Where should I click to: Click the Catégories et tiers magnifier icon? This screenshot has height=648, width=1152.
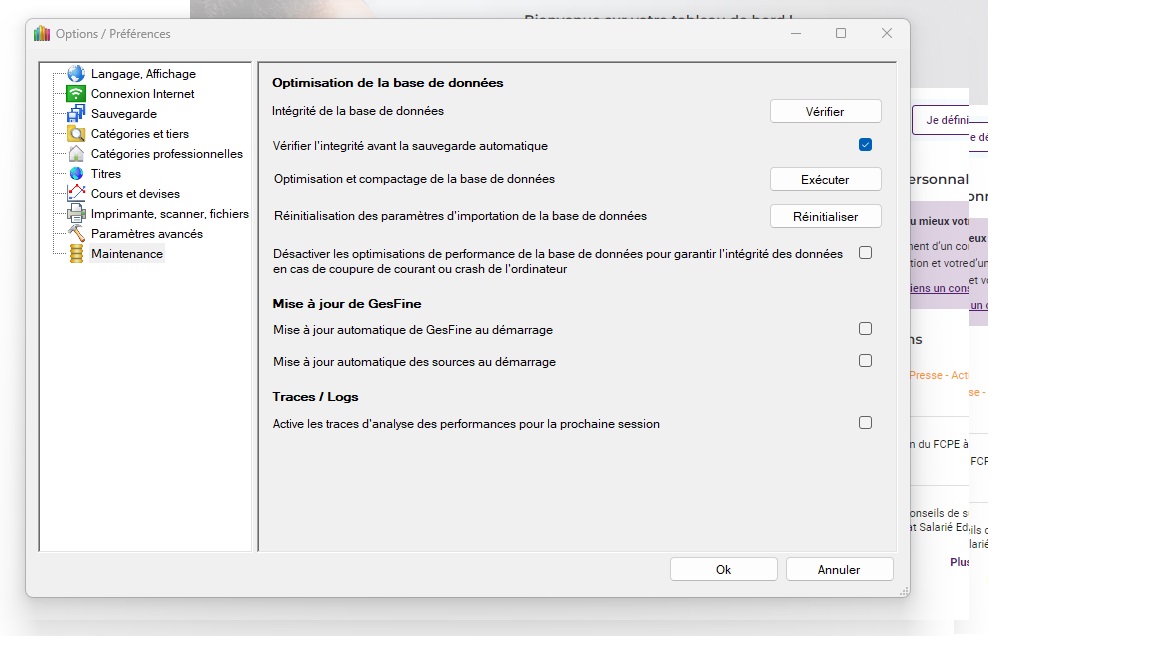pos(76,134)
